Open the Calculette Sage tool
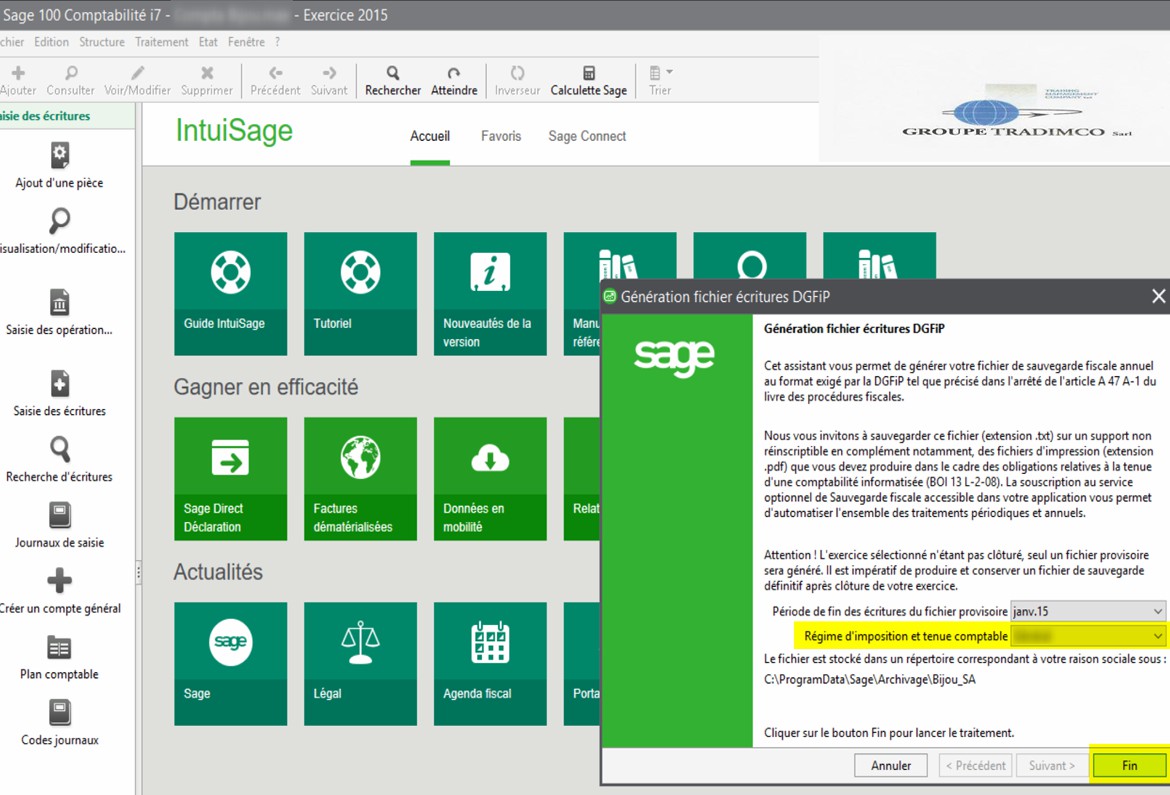The width and height of the screenshot is (1170, 795). pyautogui.click(x=589, y=75)
